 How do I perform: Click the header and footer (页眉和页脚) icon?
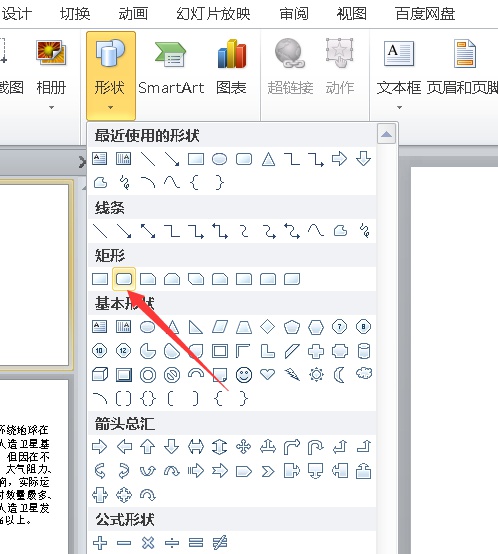coord(465,54)
